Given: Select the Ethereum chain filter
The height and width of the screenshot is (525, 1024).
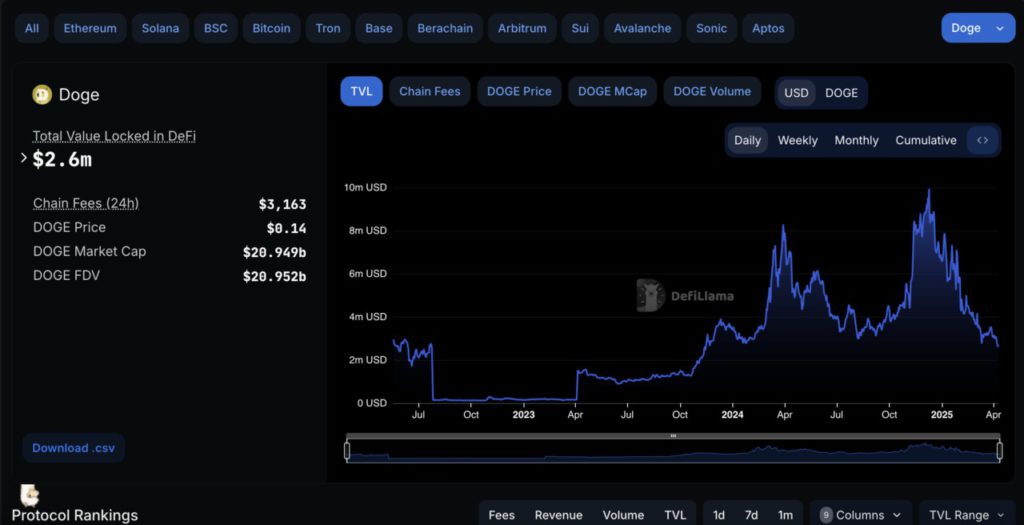Looking at the screenshot, I should pos(90,29).
